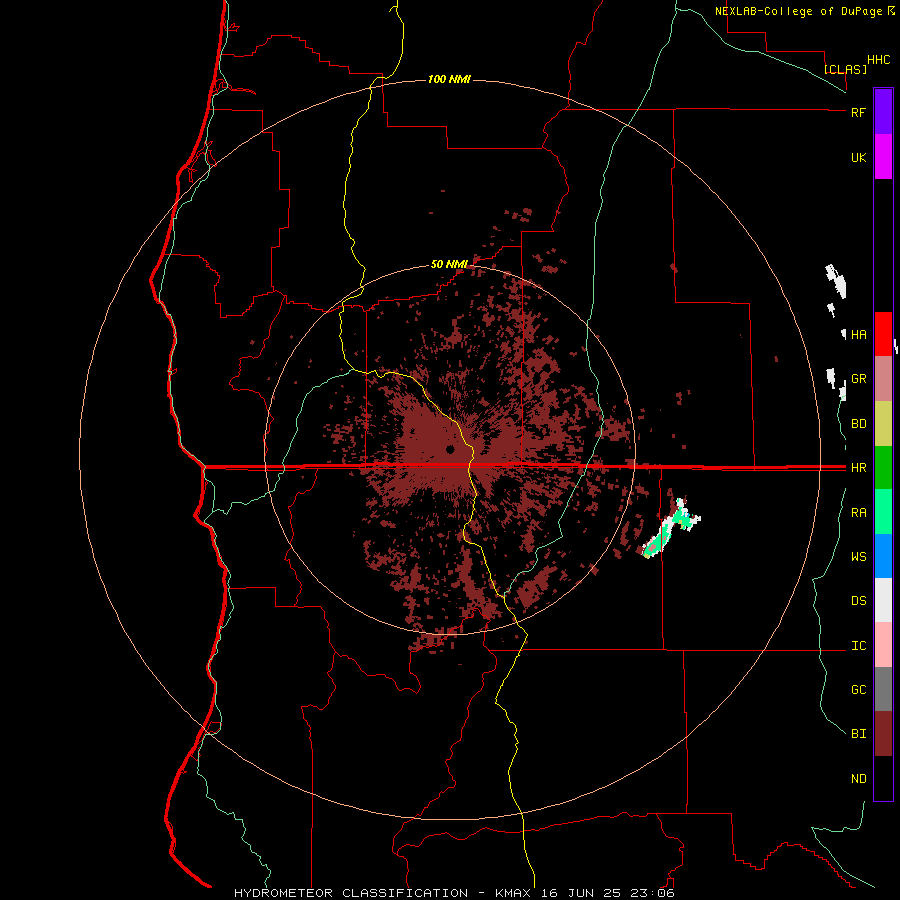Click the 'ND' legend label
Viewport: 900px width, 900px height.
click(858, 779)
